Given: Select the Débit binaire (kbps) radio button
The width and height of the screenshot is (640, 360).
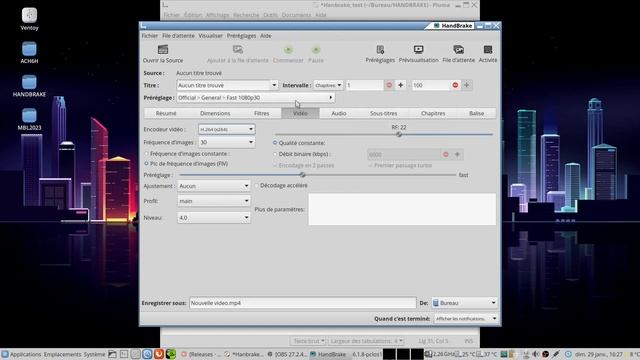Looking at the screenshot, I should pos(275,154).
